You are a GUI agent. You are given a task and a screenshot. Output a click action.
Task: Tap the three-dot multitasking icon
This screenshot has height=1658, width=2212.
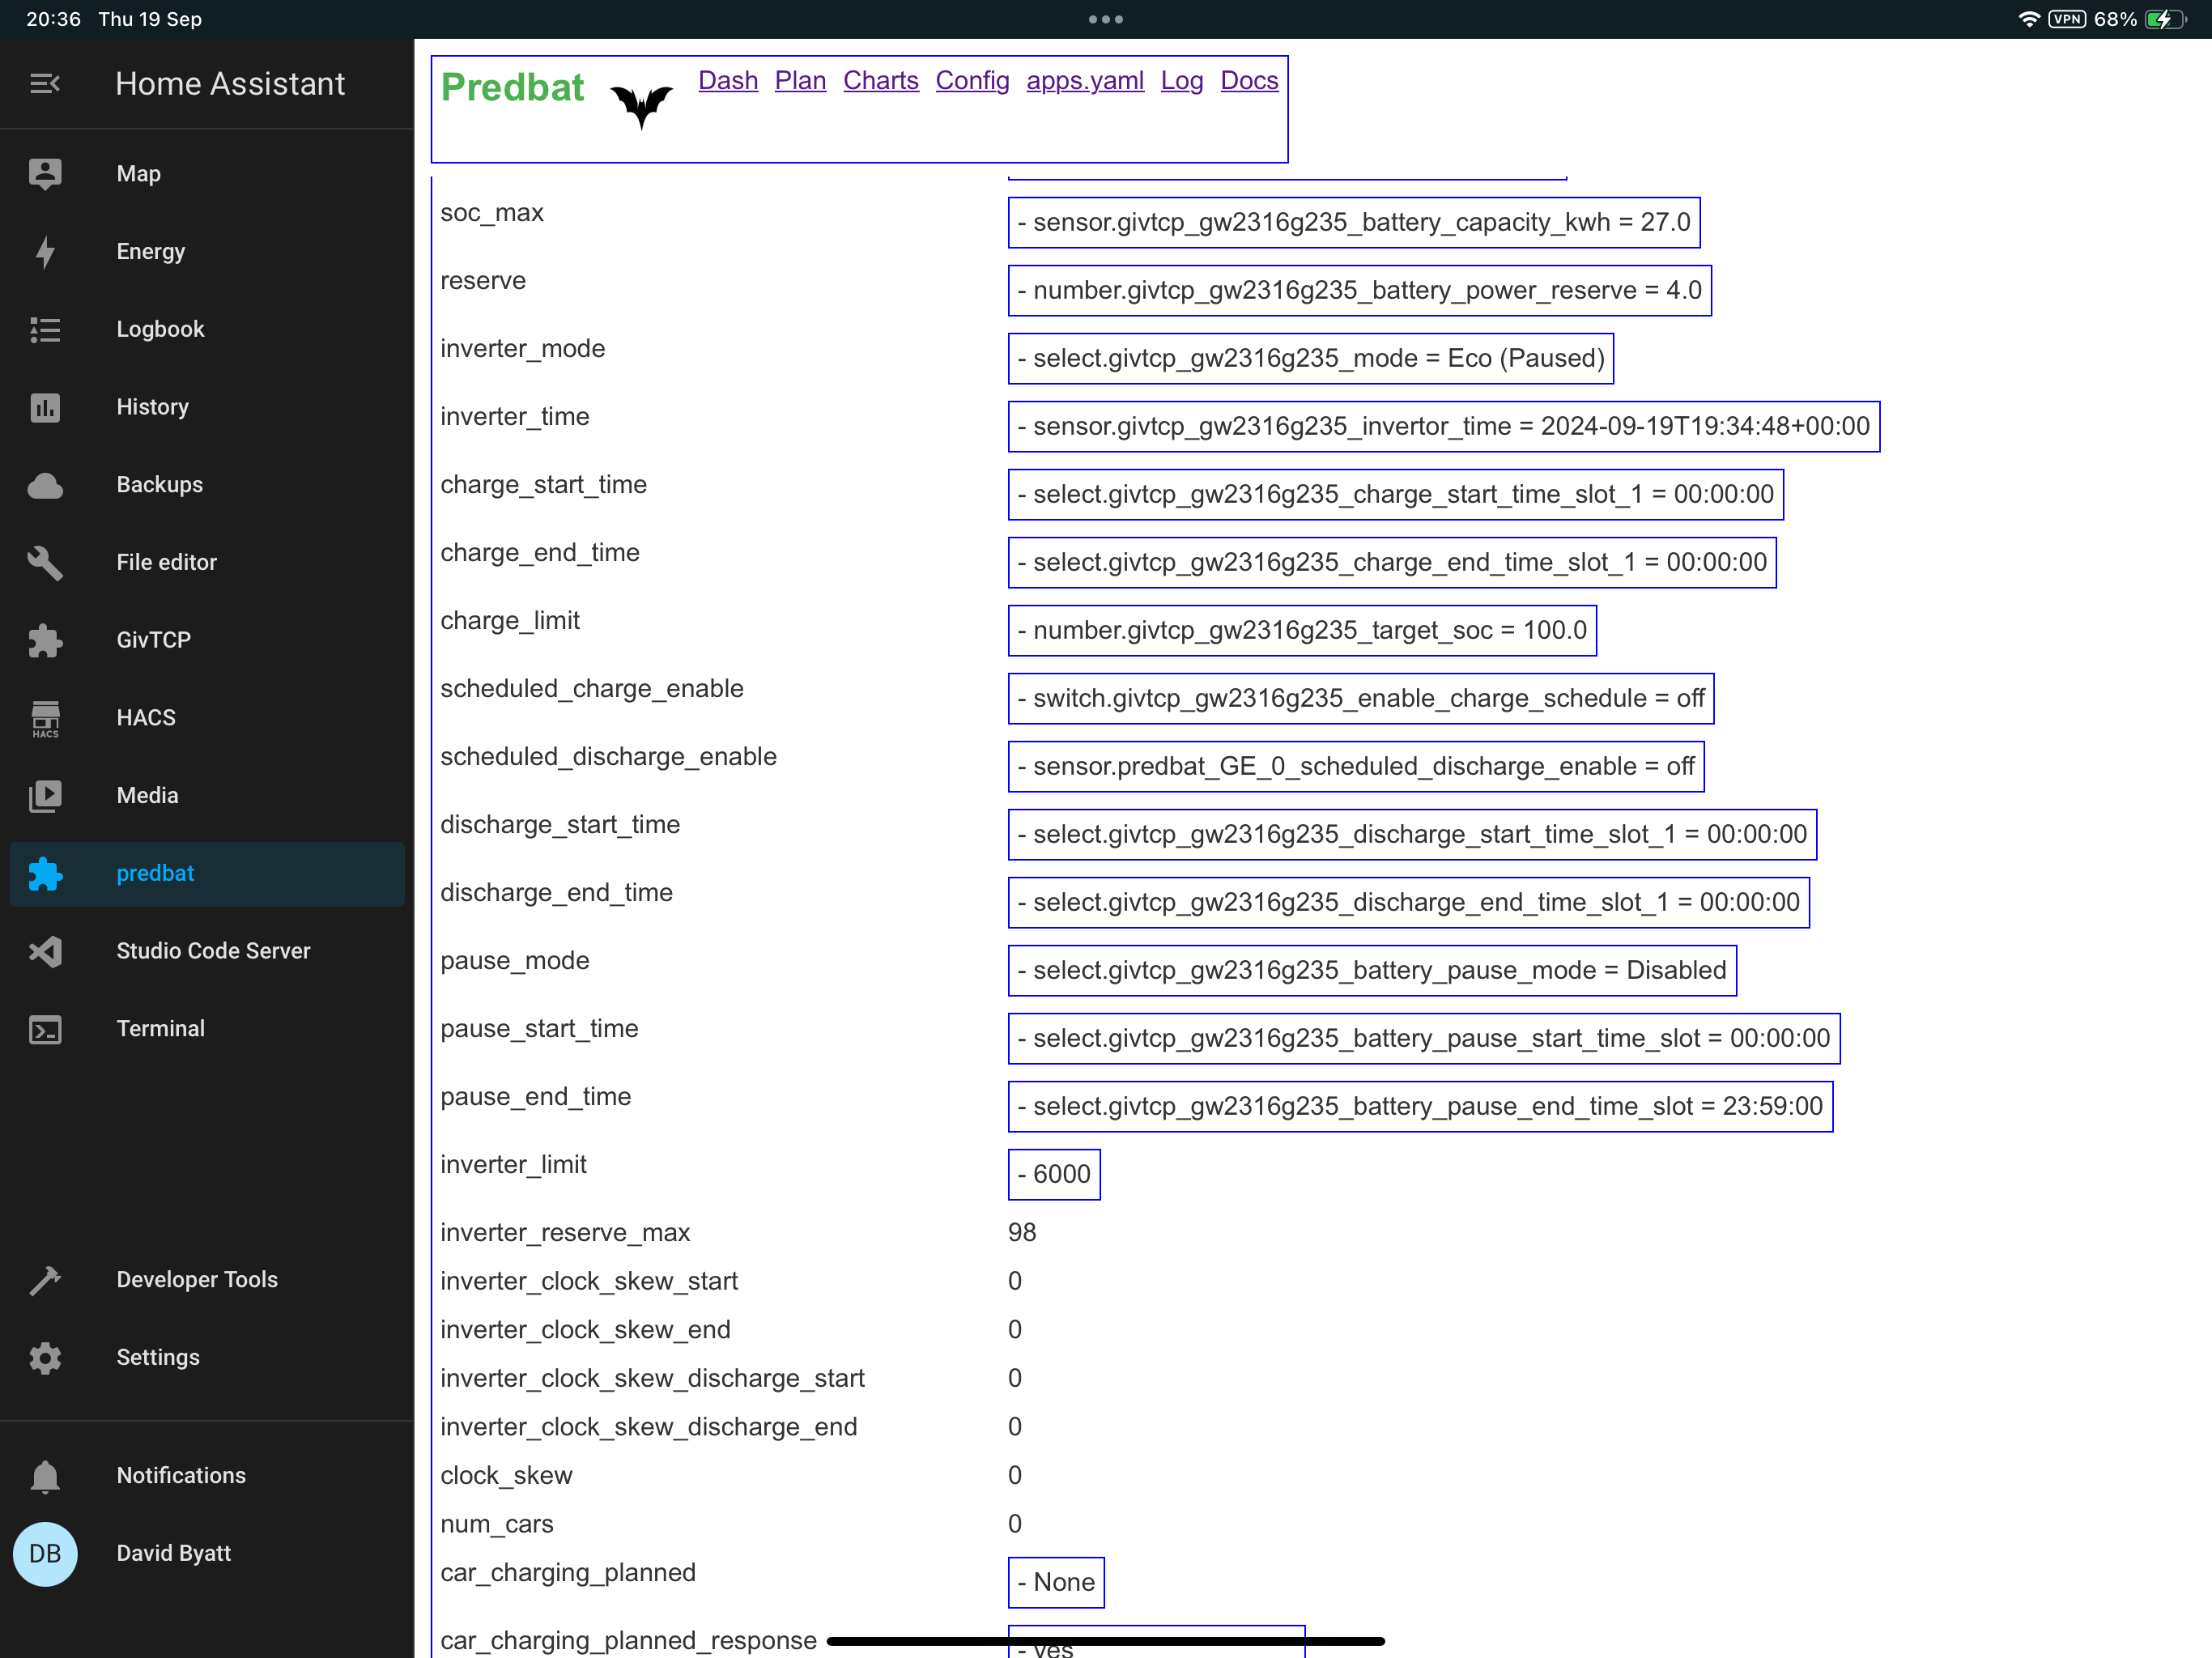(1106, 19)
